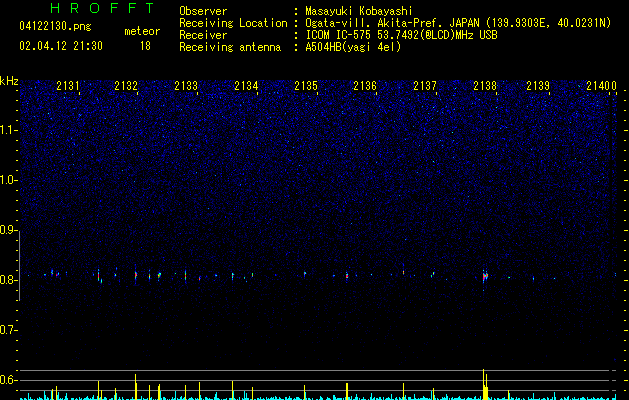Viewport: 629px width, 400px height.
Task: Click the kHz axis unit label
Action: tap(9, 81)
